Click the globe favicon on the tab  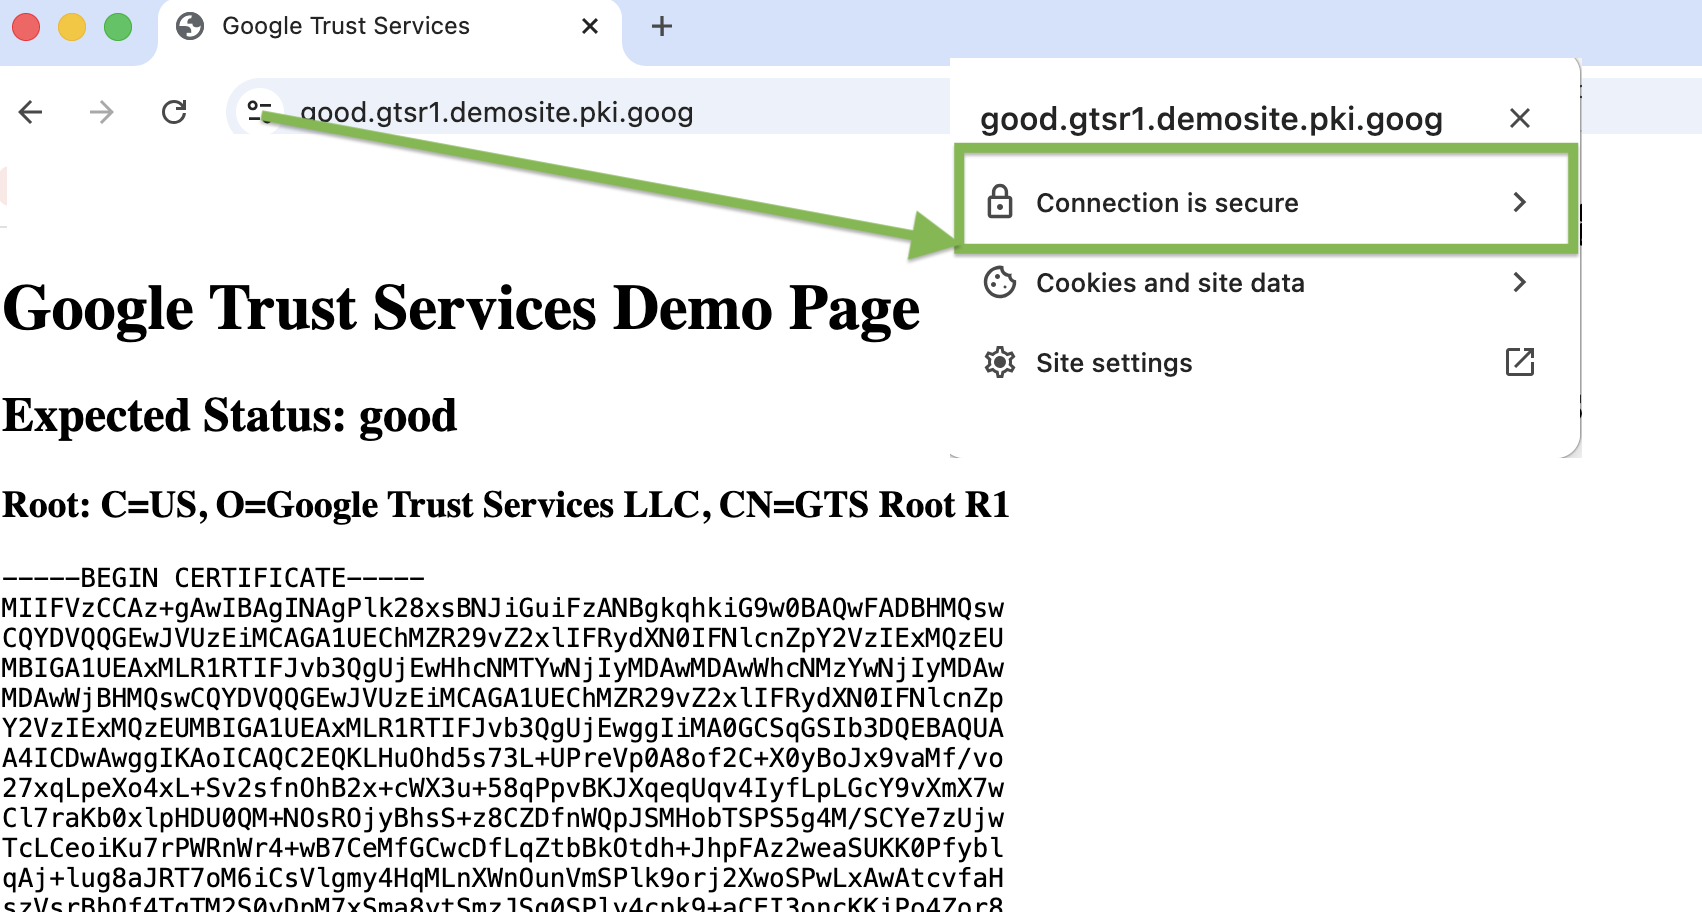click(x=190, y=26)
